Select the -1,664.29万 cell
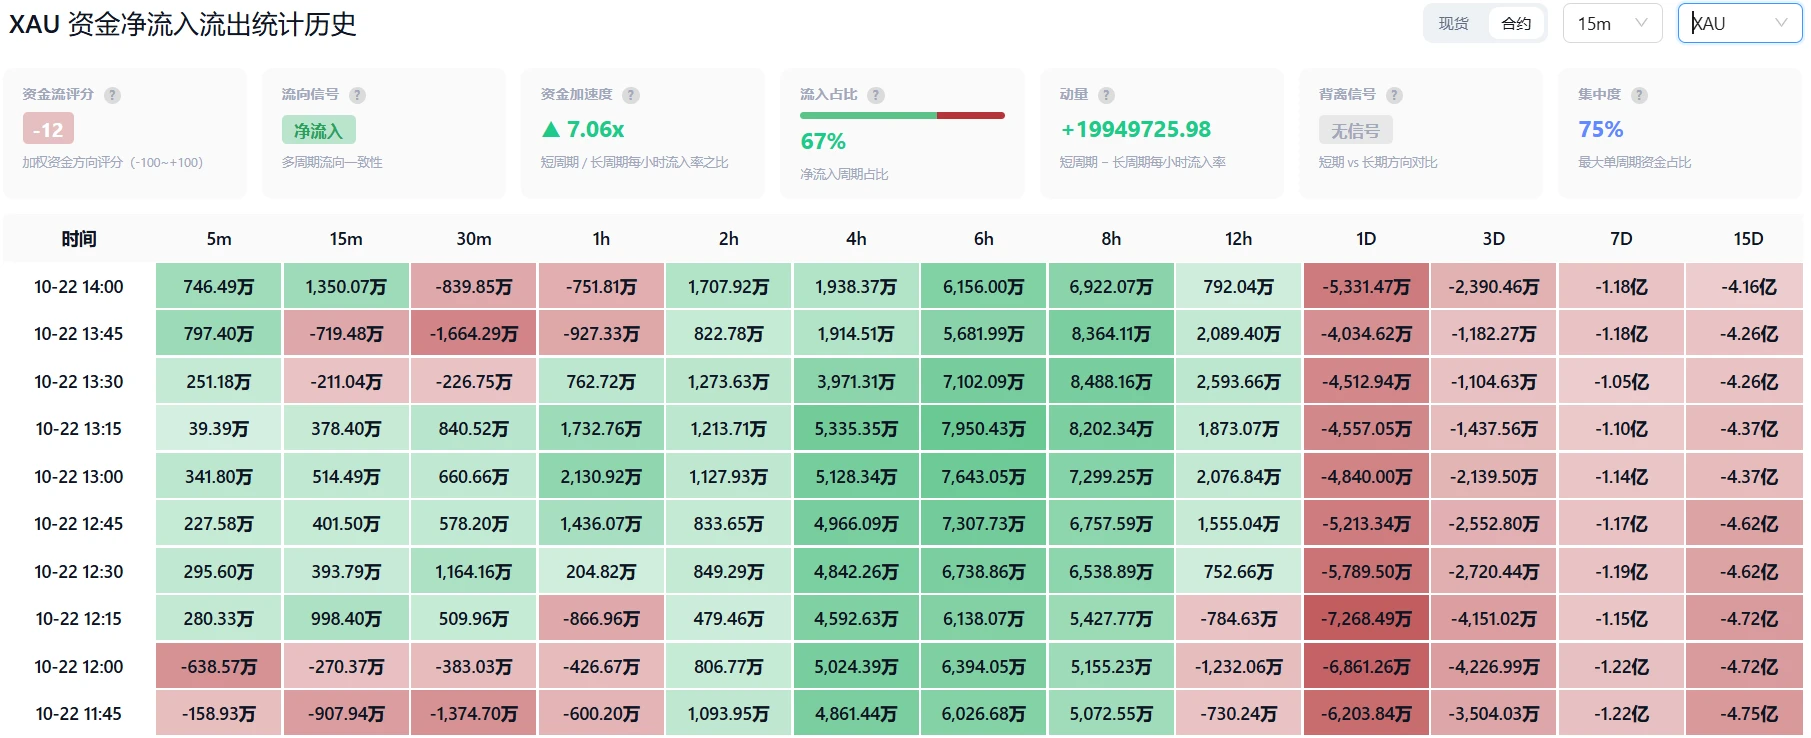Screen dimensions: 1811x738 pyautogui.click(x=474, y=334)
